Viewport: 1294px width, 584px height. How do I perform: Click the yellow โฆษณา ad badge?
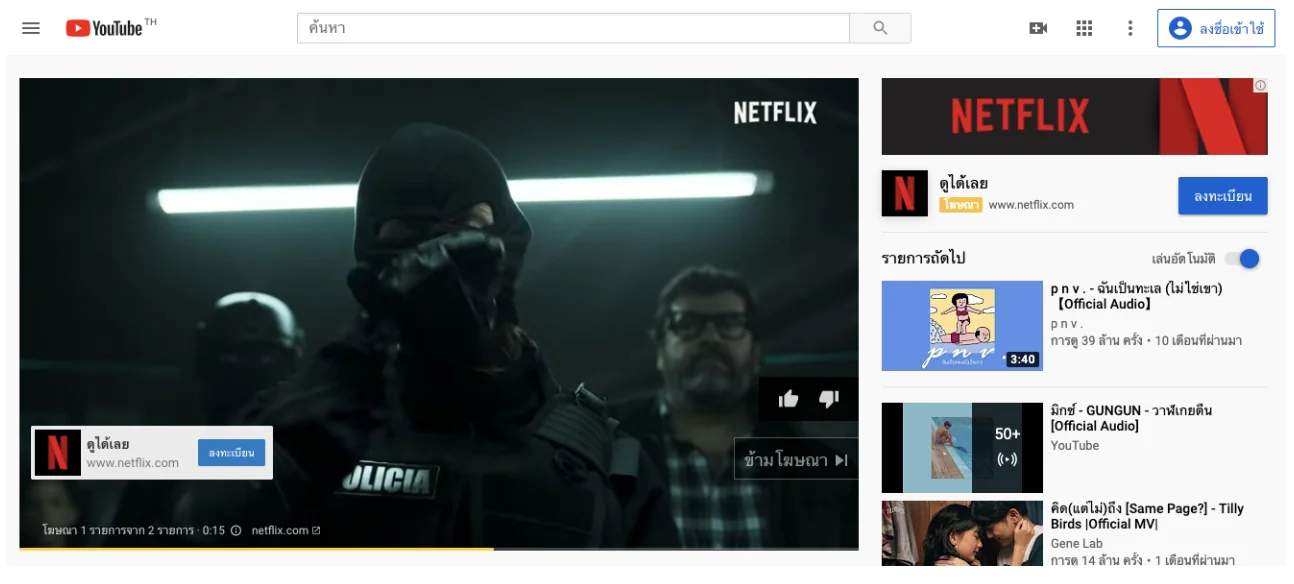tap(961, 205)
